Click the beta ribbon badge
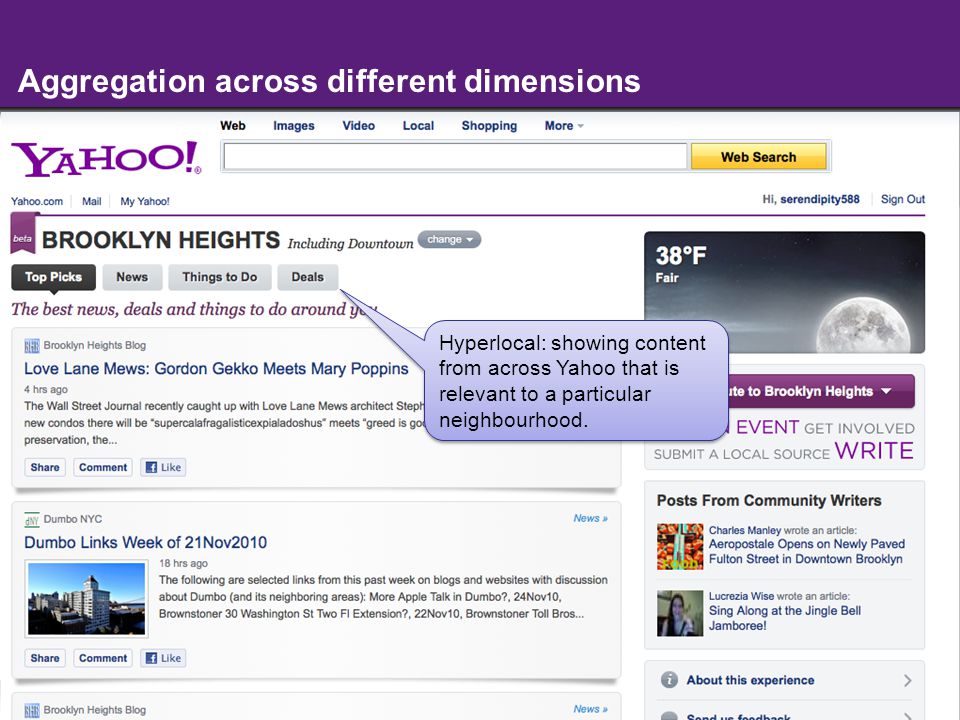The width and height of the screenshot is (960, 720). (23, 234)
